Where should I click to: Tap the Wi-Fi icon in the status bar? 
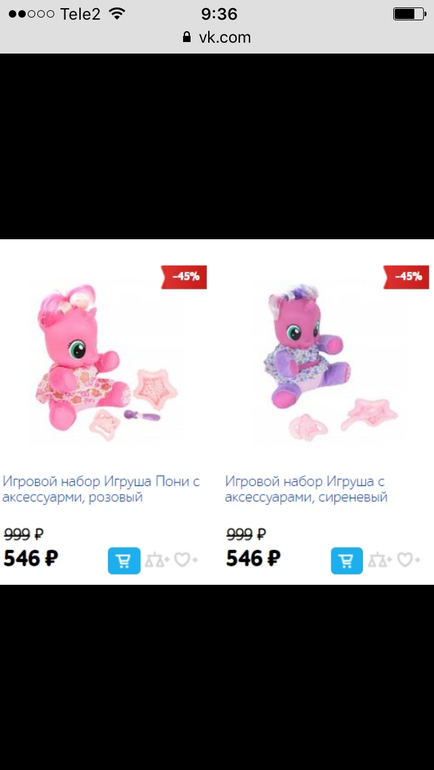tap(117, 14)
